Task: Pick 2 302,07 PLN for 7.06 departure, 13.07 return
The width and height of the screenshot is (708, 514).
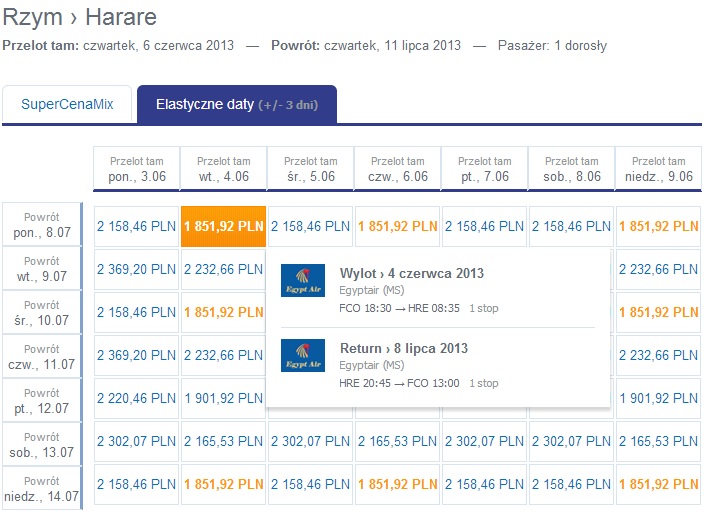Action: (x=484, y=441)
